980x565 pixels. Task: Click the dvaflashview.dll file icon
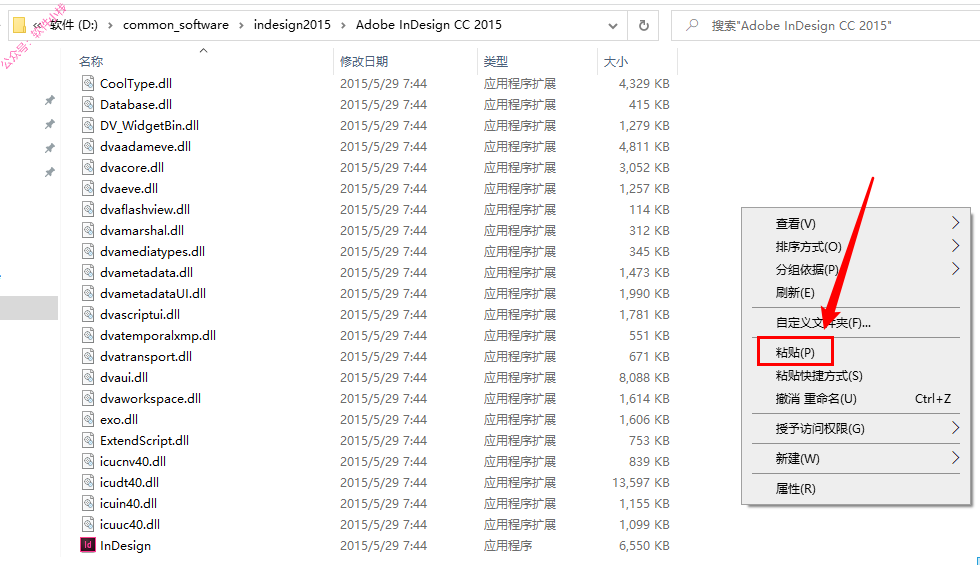[88, 209]
